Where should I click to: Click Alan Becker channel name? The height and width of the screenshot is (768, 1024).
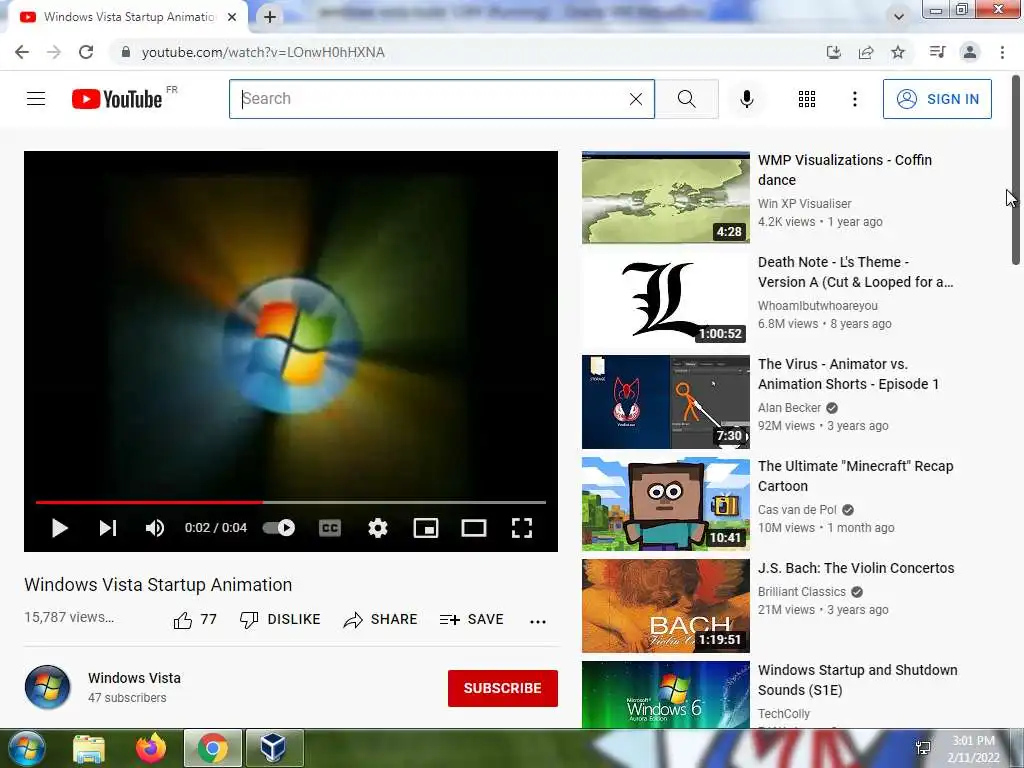point(789,408)
